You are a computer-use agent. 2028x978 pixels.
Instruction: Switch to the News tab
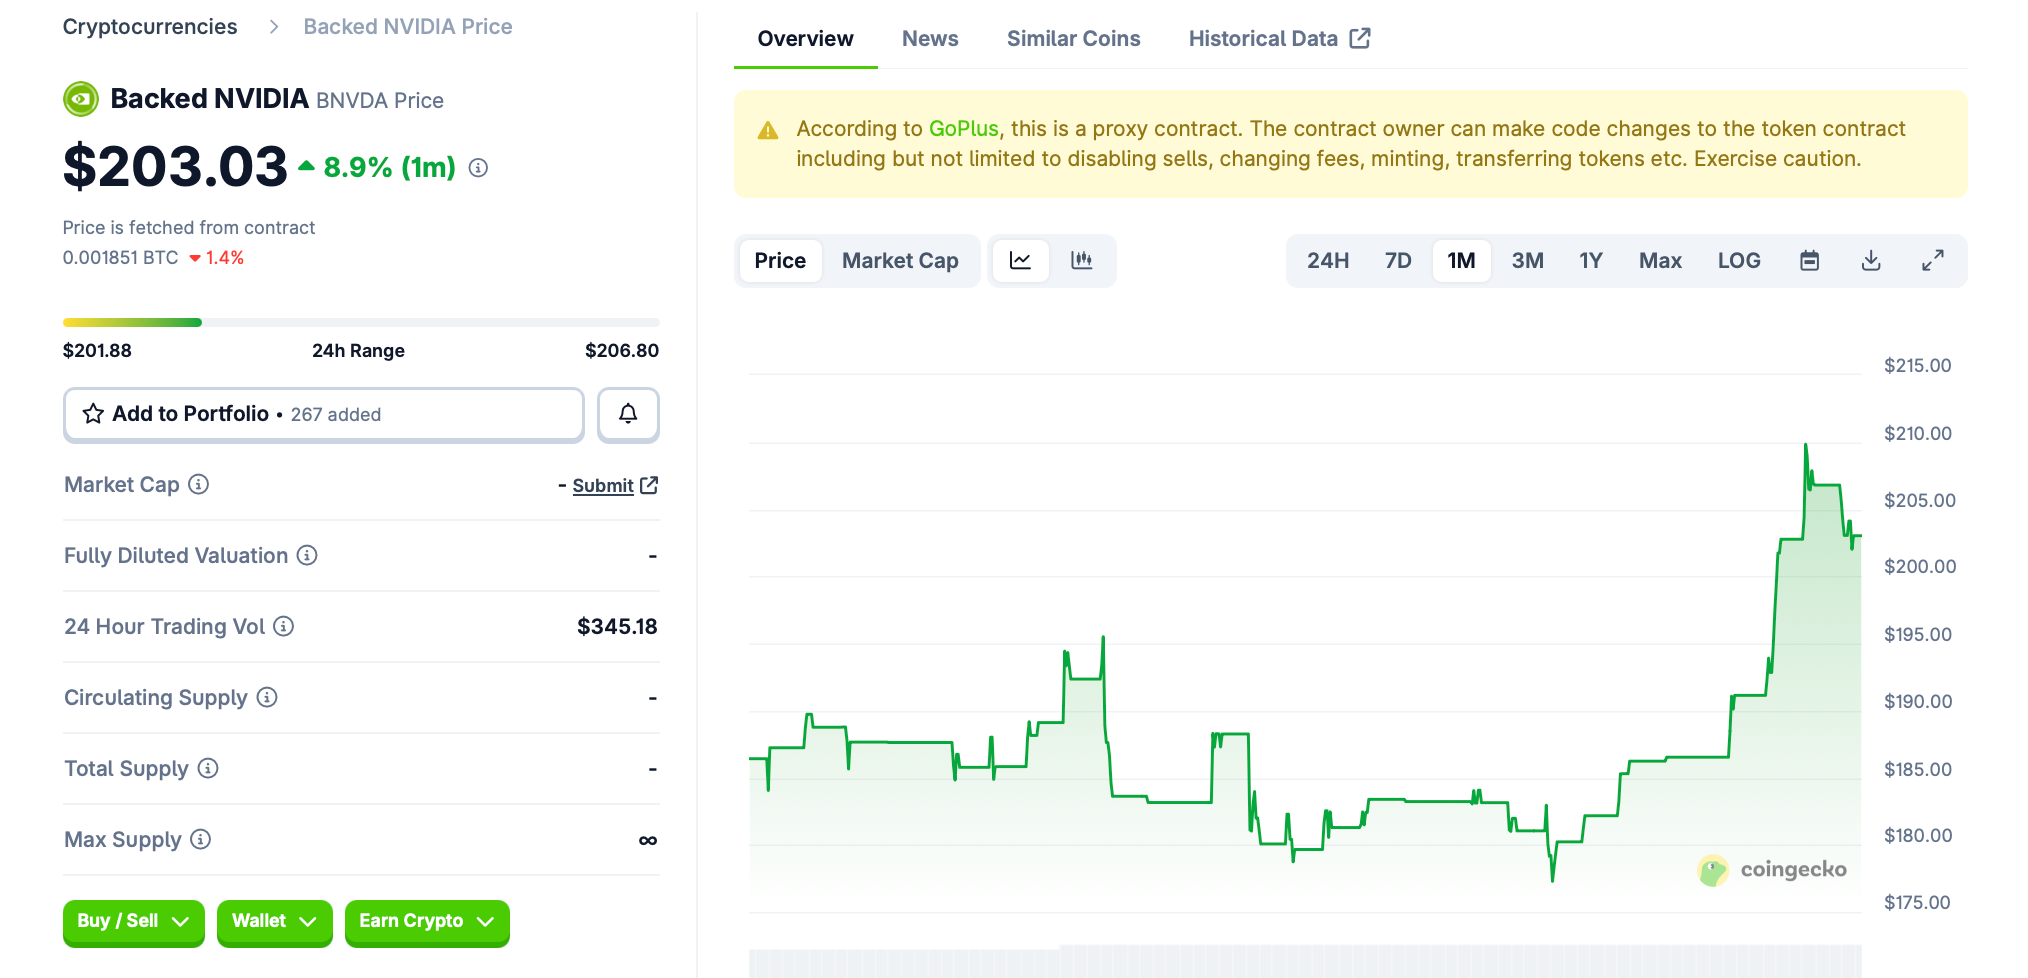(930, 38)
